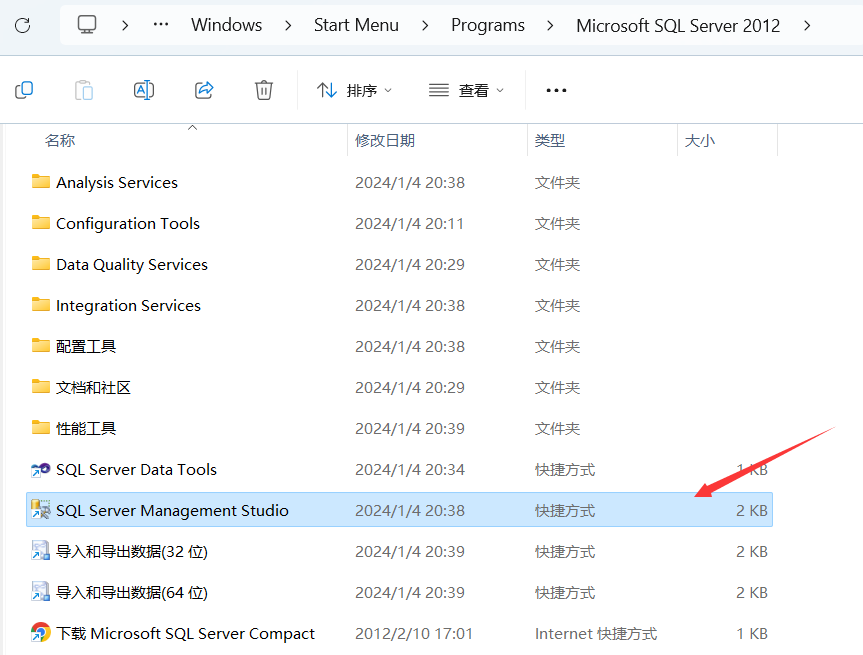This screenshot has width=863, height=655.
Task: Click the 配置工具 folder icon
Action: tap(41, 346)
